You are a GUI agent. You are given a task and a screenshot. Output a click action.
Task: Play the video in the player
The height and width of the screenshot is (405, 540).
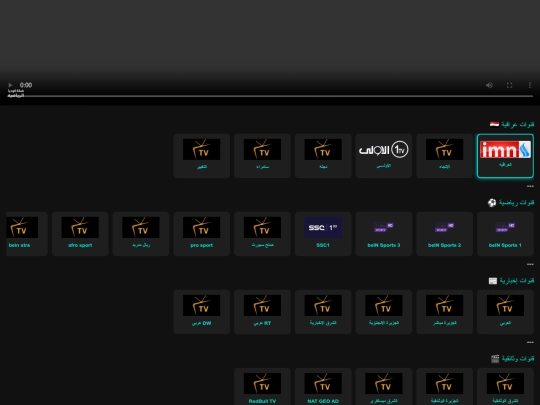coord(10,85)
